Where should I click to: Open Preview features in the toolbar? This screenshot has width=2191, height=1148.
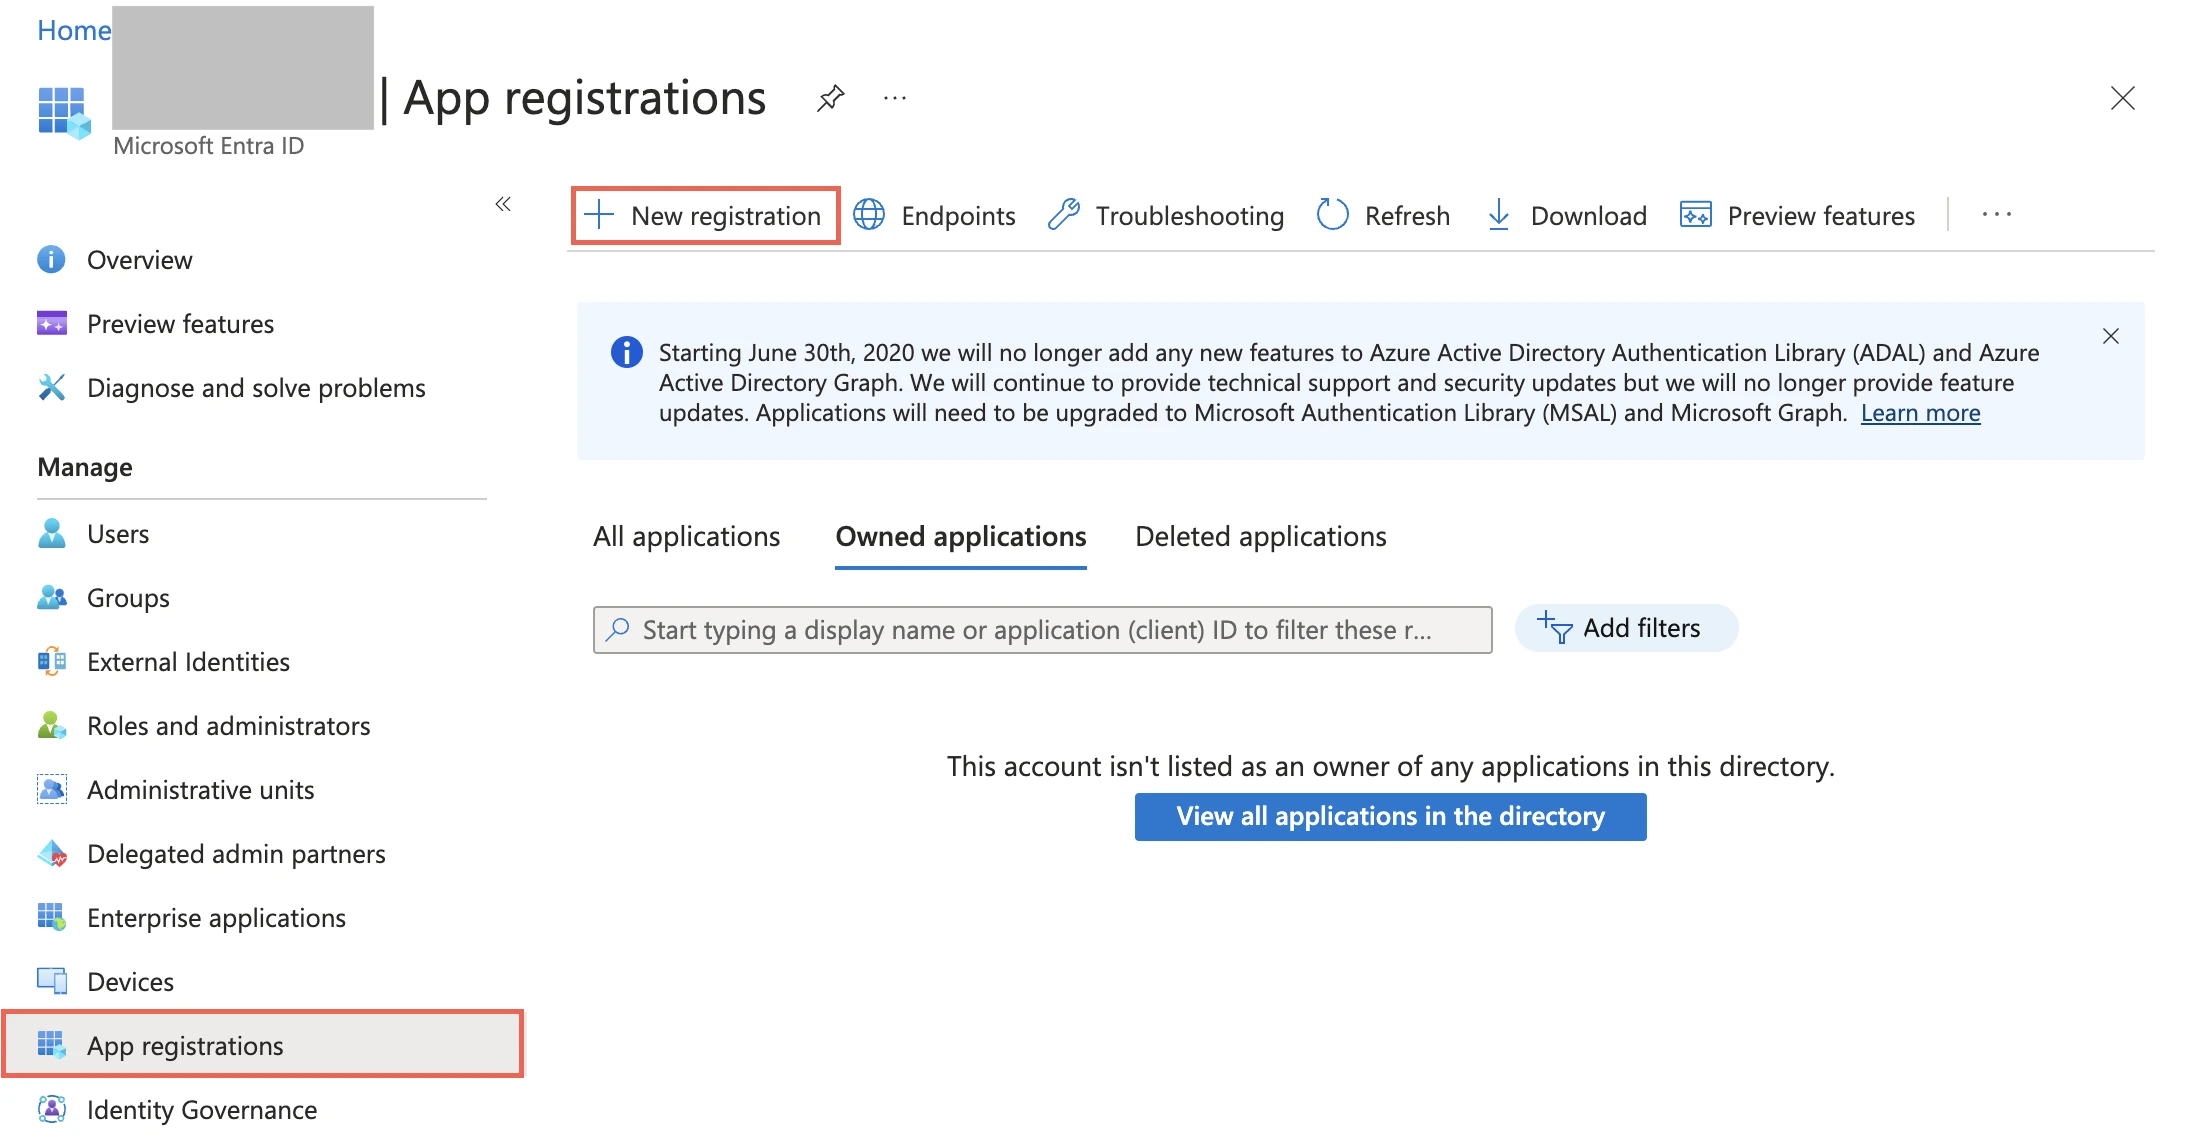[1798, 215]
